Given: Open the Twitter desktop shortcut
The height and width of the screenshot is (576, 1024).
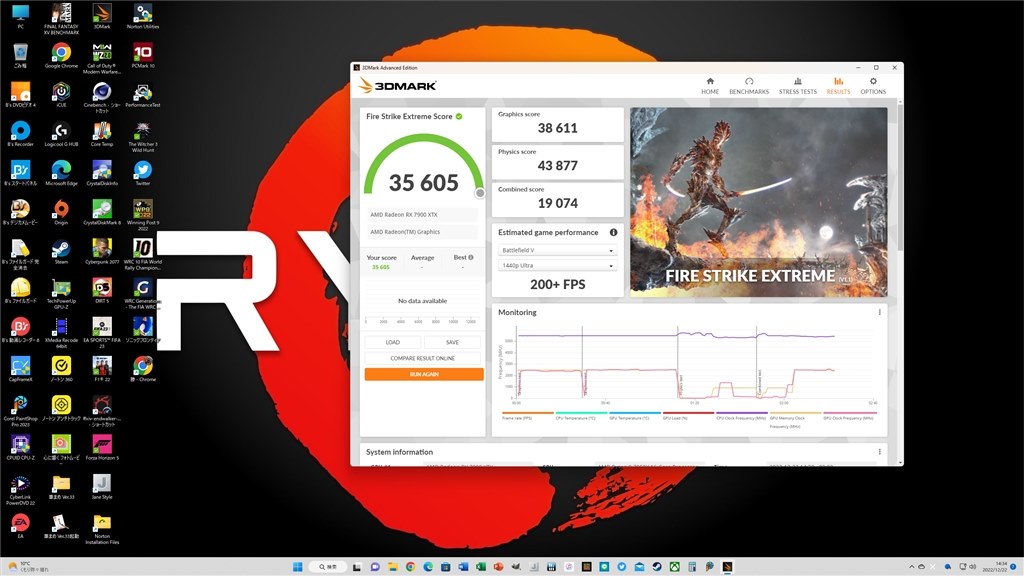Looking at the screenshot, I should pyautogui.click(x=143, y=174).
